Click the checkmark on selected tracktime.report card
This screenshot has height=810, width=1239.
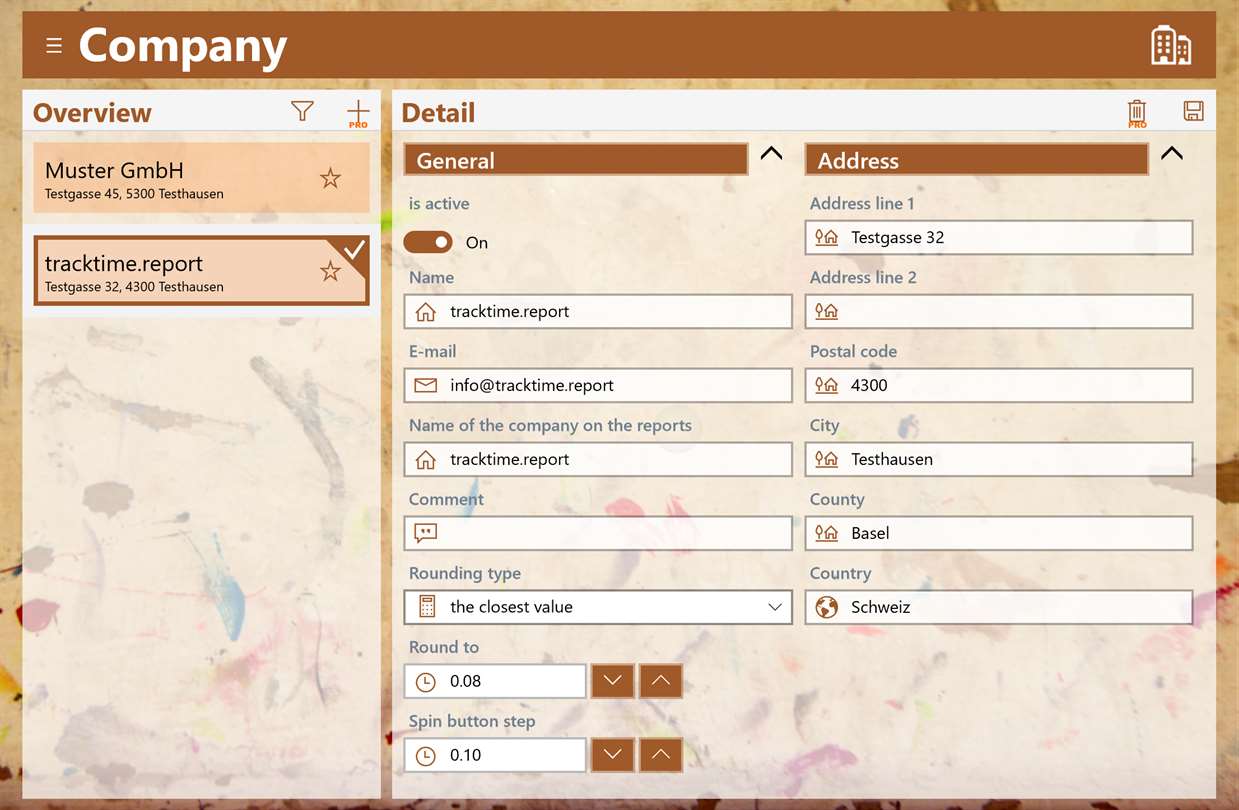355,249
